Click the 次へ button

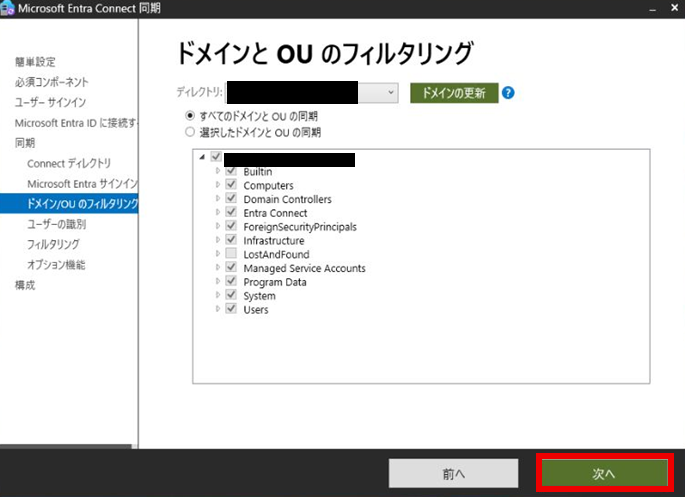(x=603, y=473)
